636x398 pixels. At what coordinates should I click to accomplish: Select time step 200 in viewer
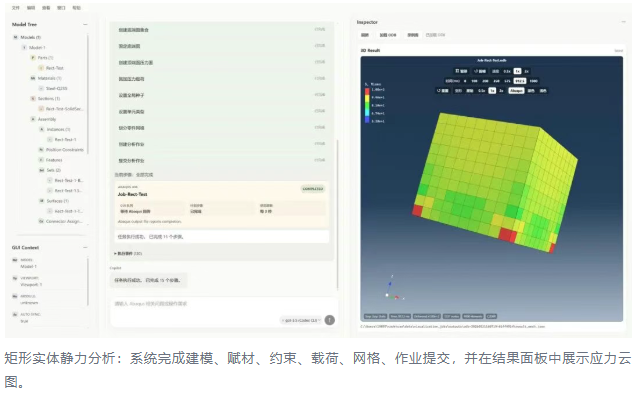point(485,81)
